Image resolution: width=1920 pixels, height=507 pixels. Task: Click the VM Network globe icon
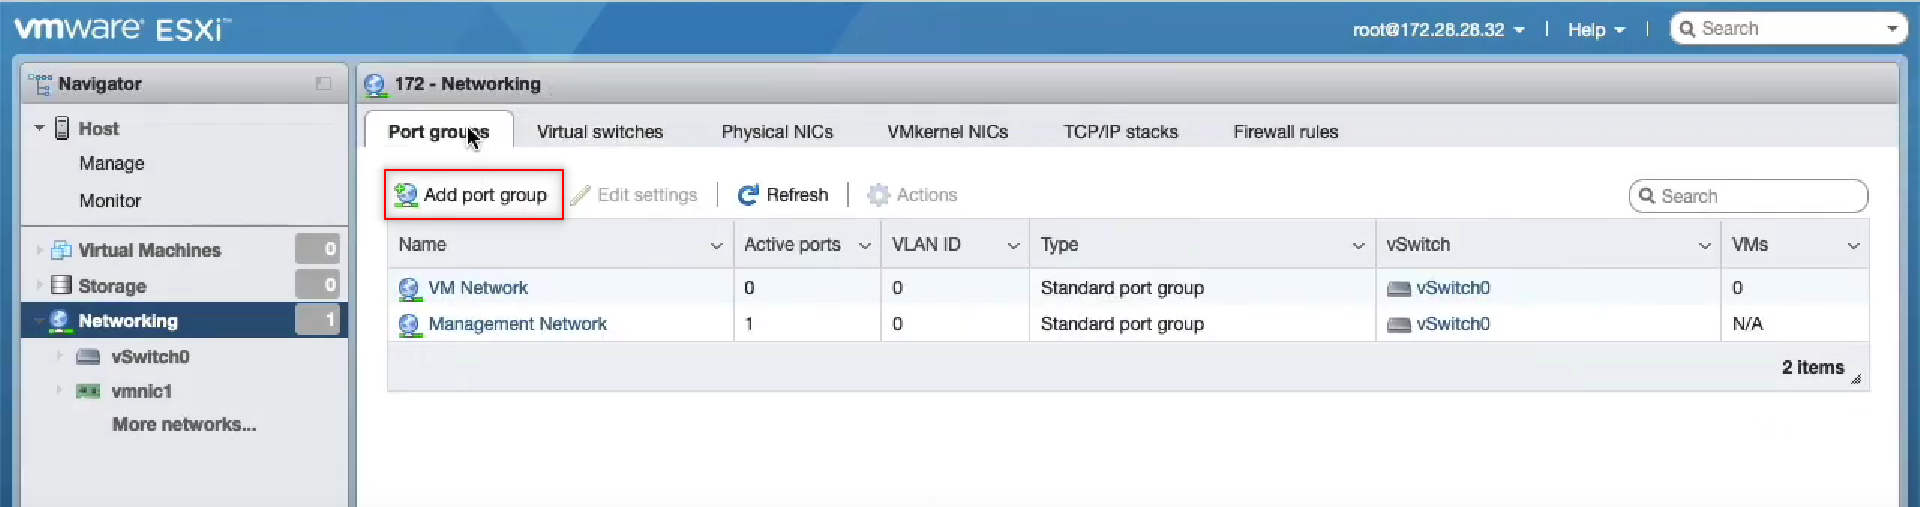pos(409,289)
